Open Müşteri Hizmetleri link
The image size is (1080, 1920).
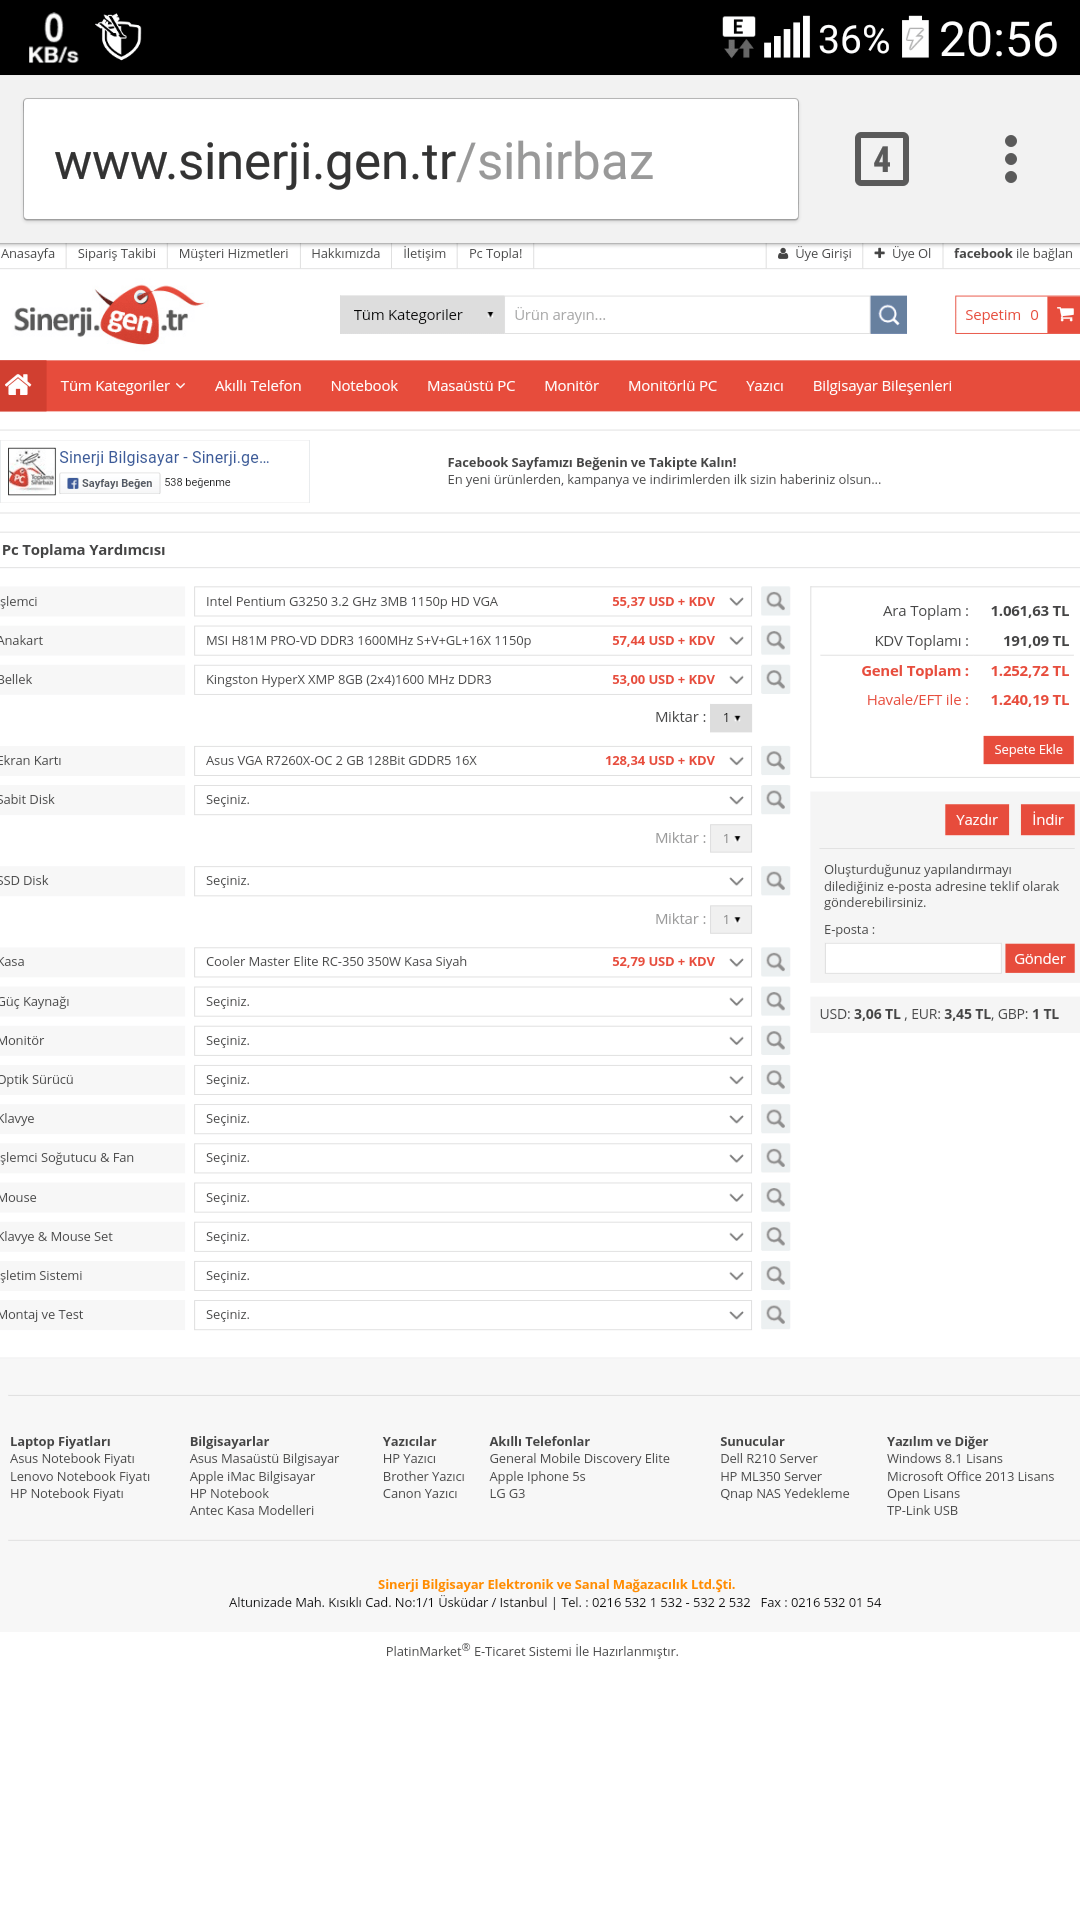point(233,254)
